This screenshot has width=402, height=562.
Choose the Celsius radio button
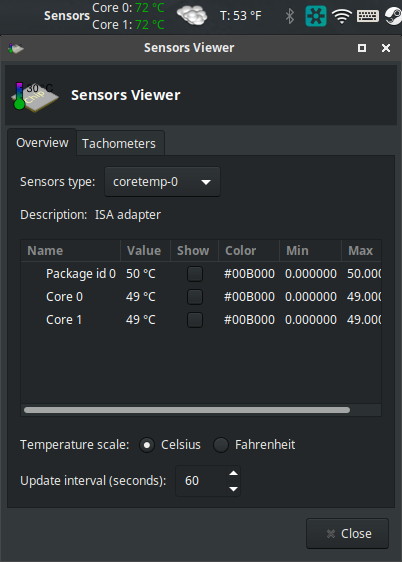(x=147, y=445)
